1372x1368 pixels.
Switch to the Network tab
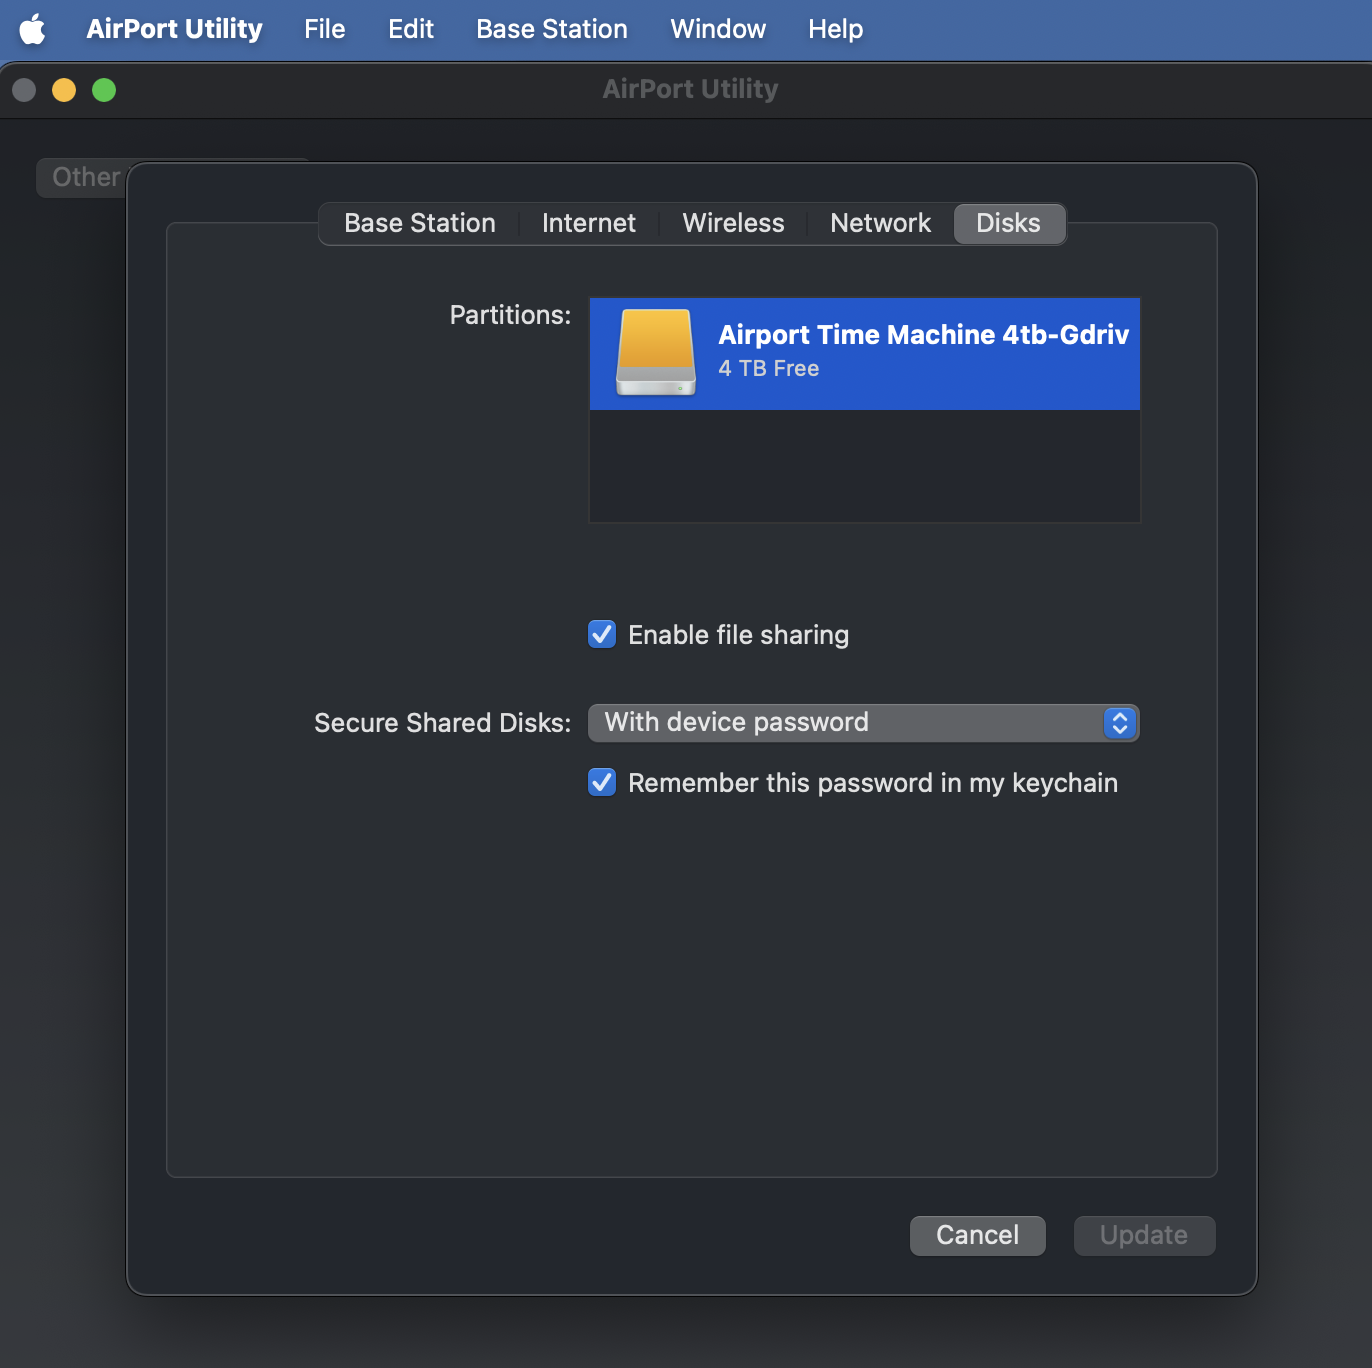point(880,223)
